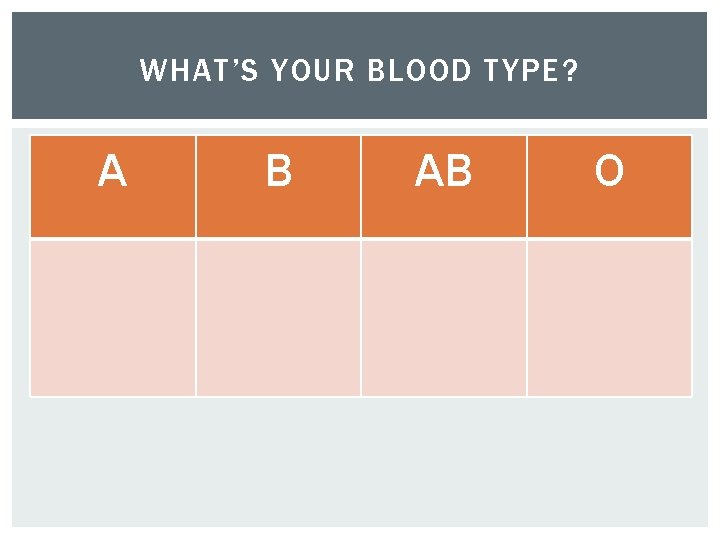Click divider line between AB and O headers
Viewport: 720px width, 540px height.
pyautogui.click(x=527, y=186)
